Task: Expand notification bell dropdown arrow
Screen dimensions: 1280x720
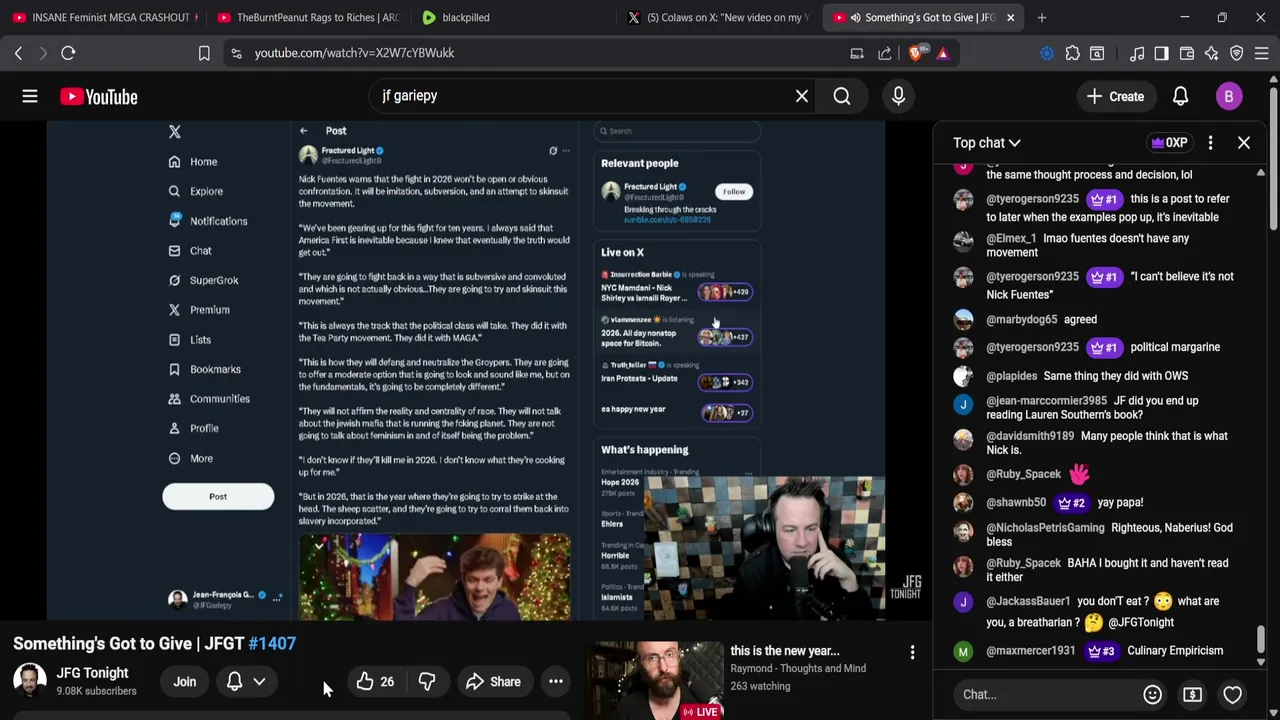Action: (x=259, y=682)
